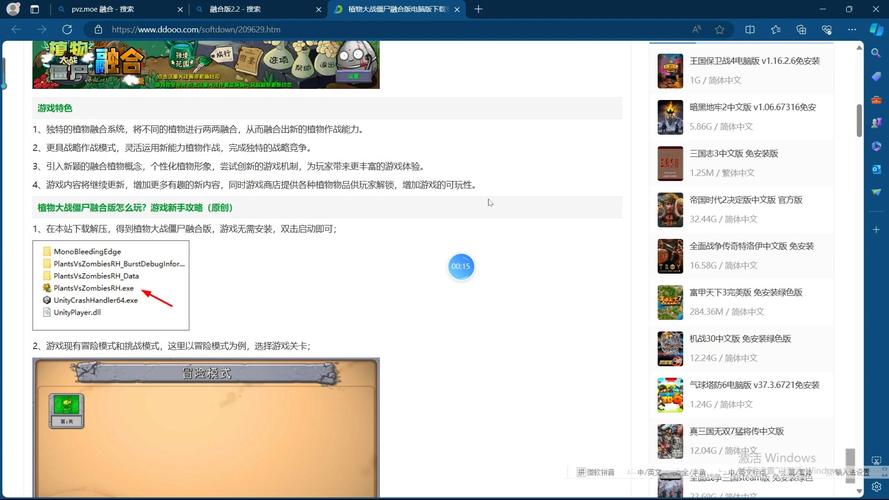Open 富甲天下3完美版 免安装绿色版 link
This screenshot has height=500, width=889.
(x=746, y=293)
